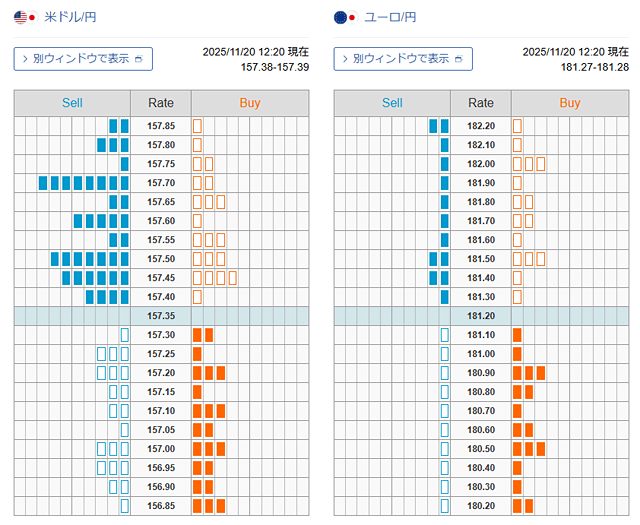Screen dimensions: 640x525
Task: Click the 157.70 rate cell
Action: coord(161,183)
